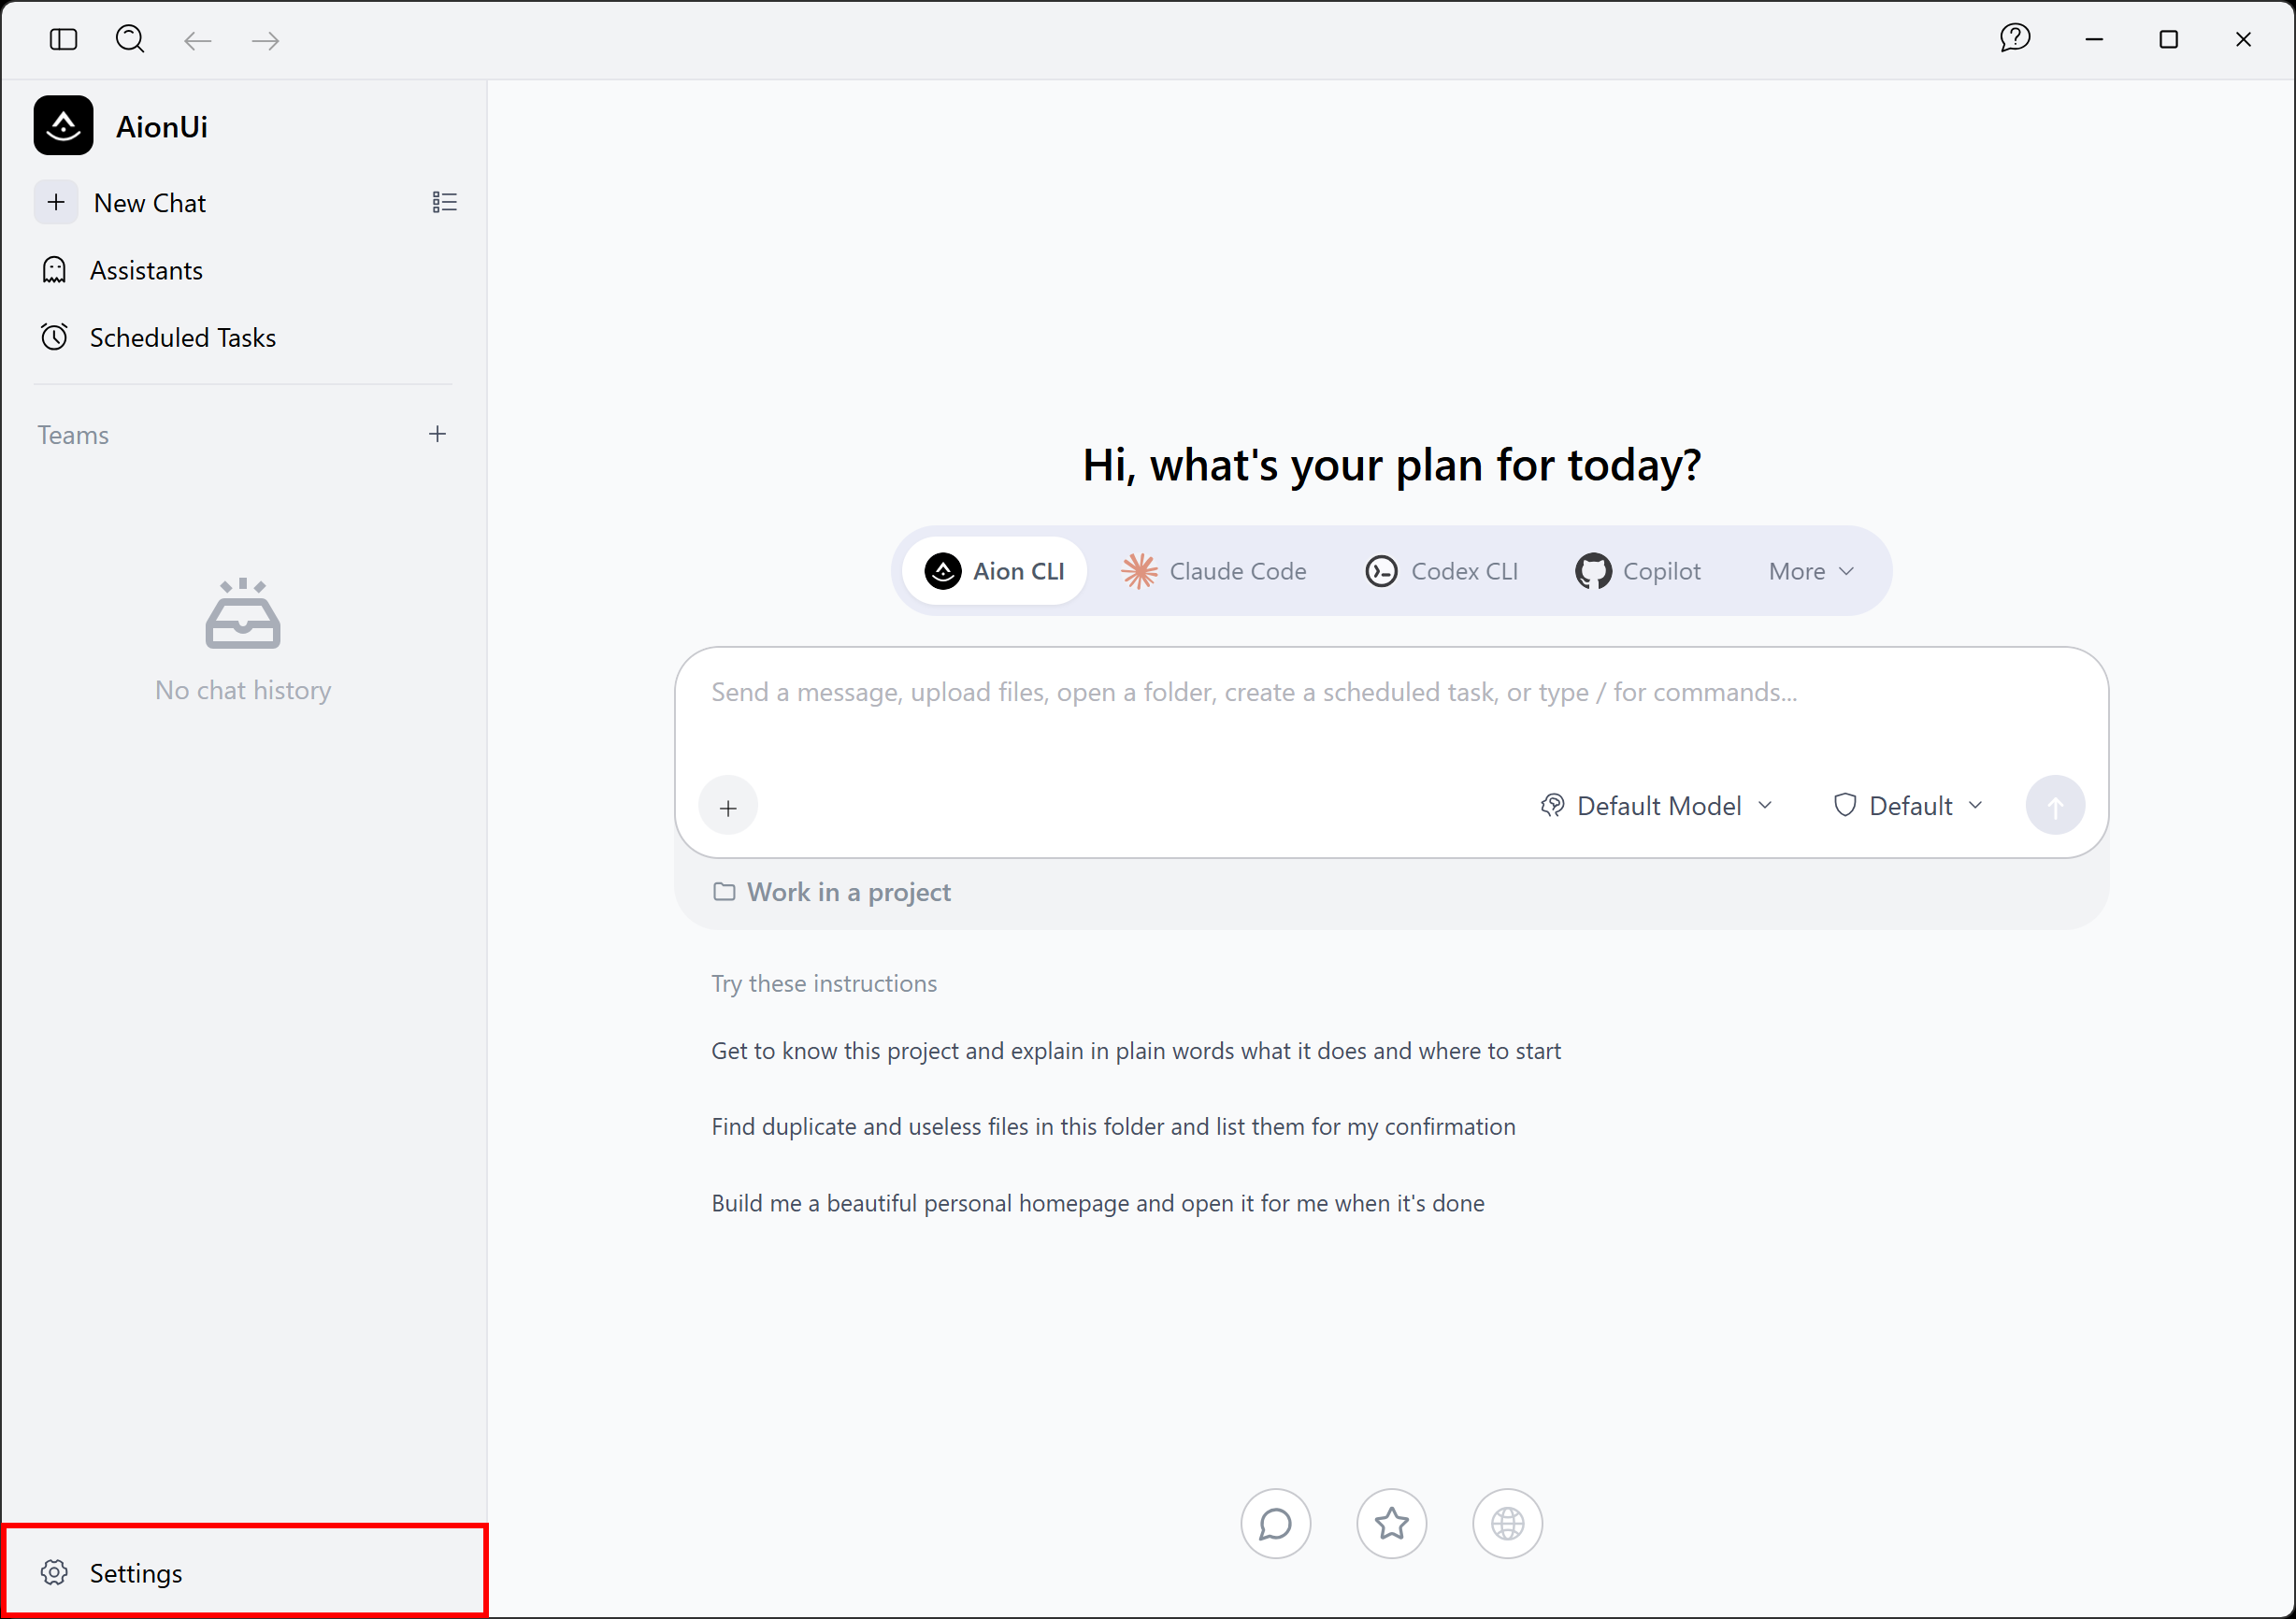Click Work in a project
This screenshot has height=1619, width=2296.
pos(832,892)
